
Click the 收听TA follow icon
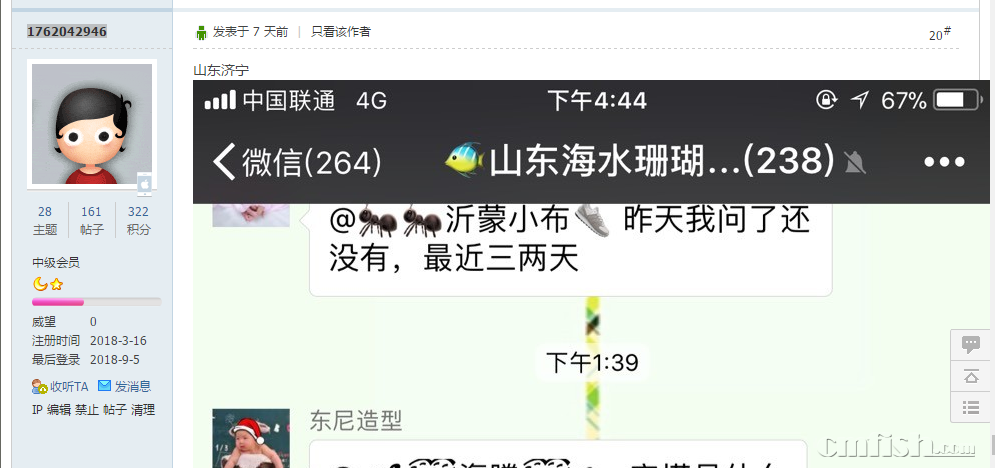(39, 386)
